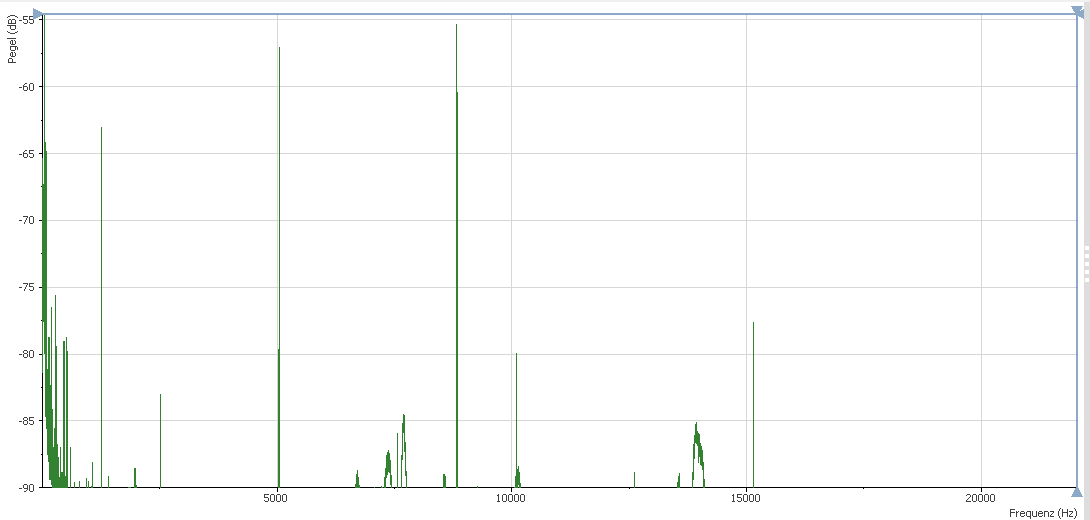Click the -65 level tick label
This screenshot has height=520, width=1090.
coord(28,154)
